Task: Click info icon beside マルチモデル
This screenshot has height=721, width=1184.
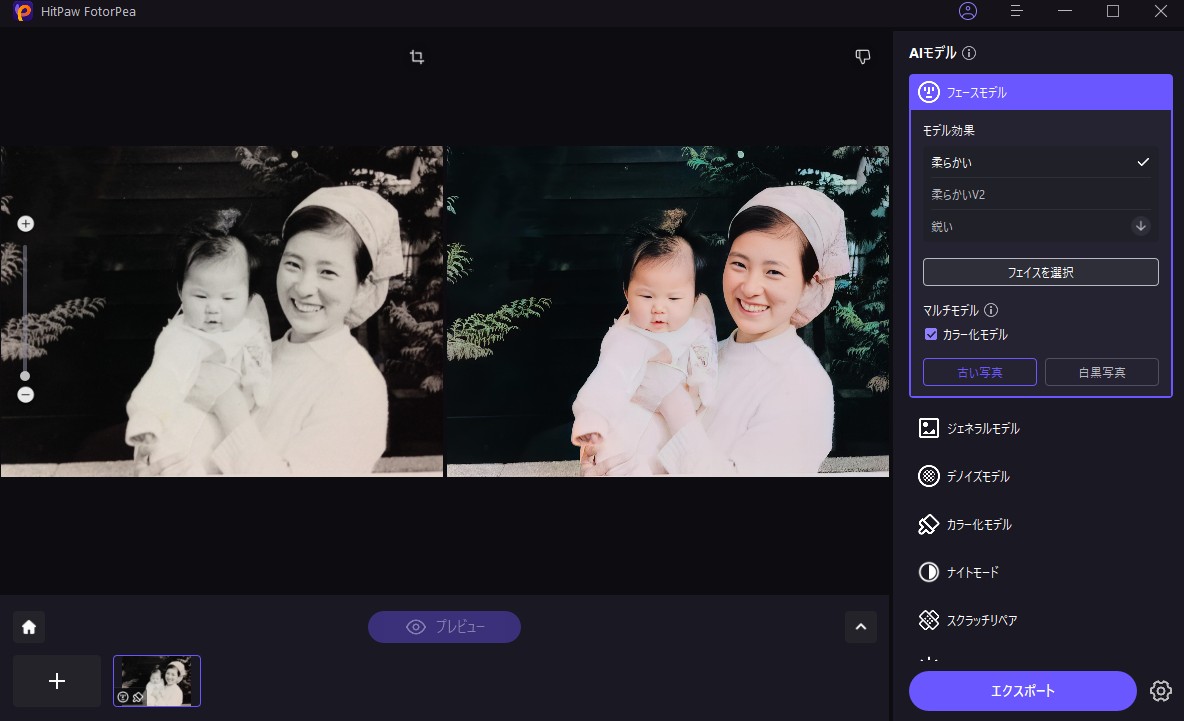Action: tap(991, 311)
